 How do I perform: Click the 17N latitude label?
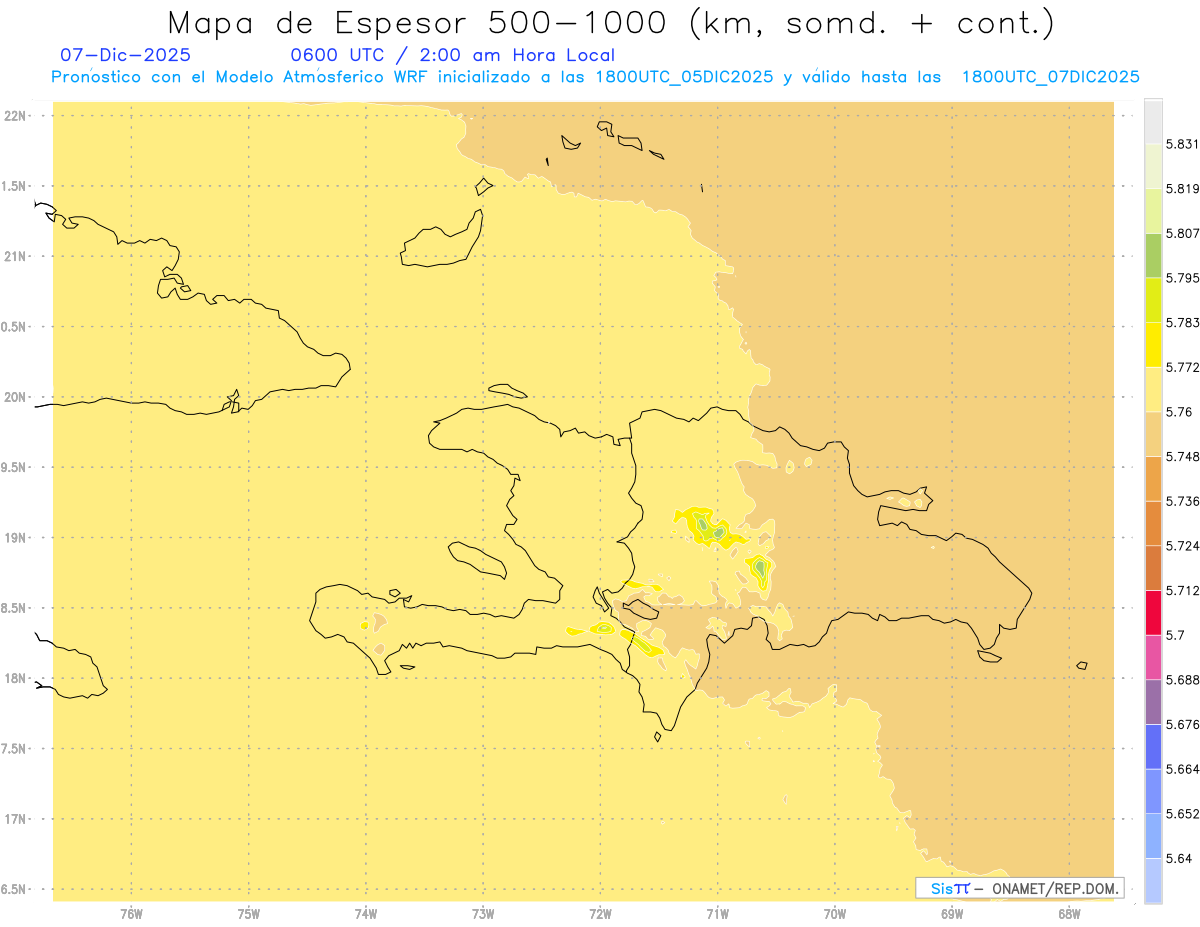click(15, 819)
